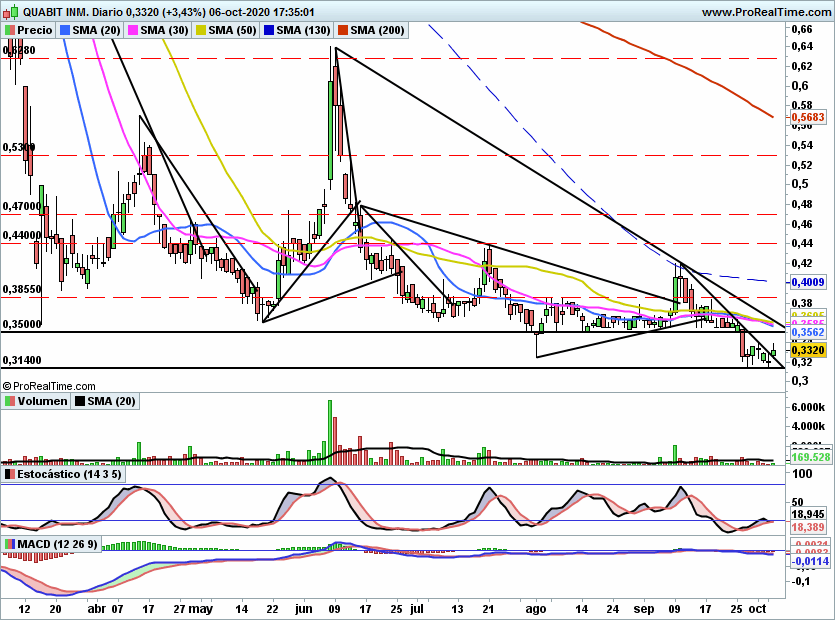The height and width of the screenshot is (620, 835).
Task: Click the red SMA (200) color swatch
Action: 342,30
